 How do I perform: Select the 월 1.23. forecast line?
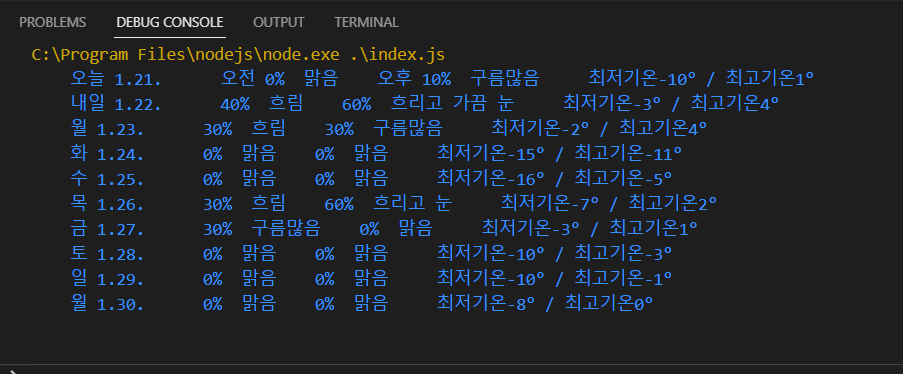click(388, 129)
